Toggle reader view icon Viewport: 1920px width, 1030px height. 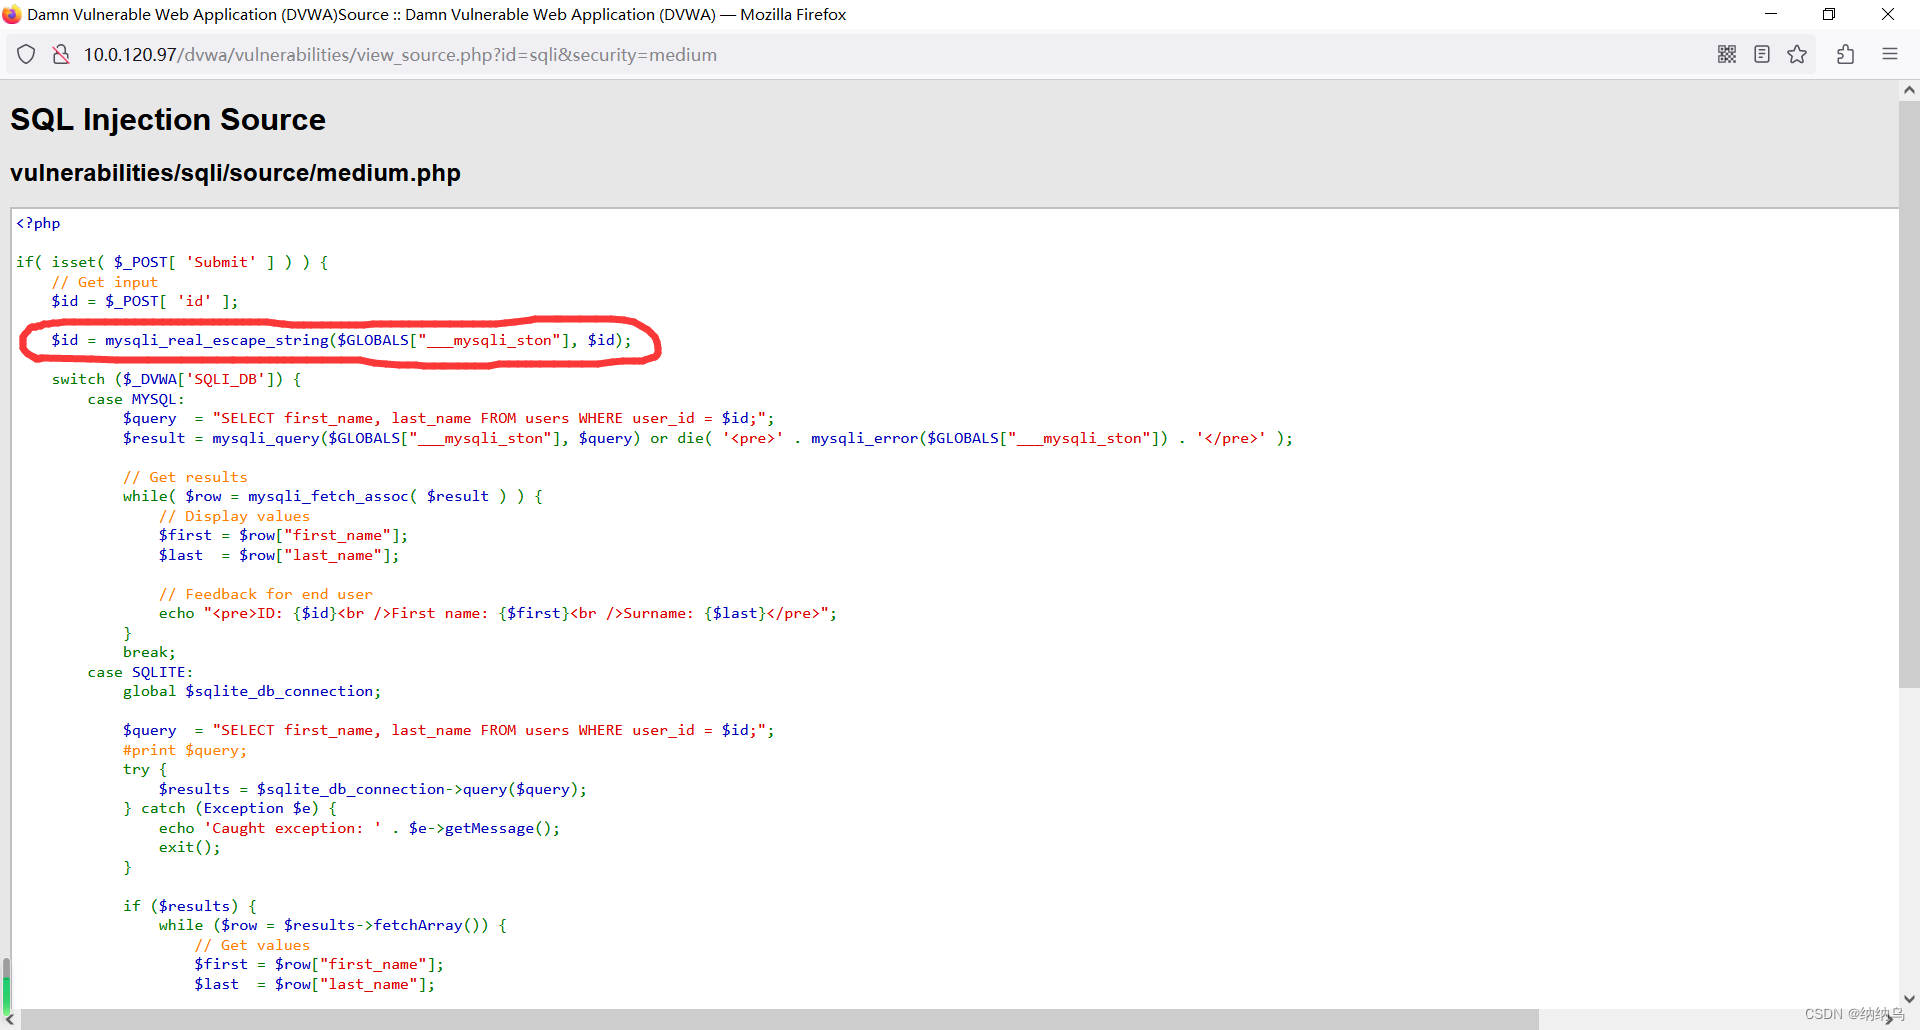1762,55
